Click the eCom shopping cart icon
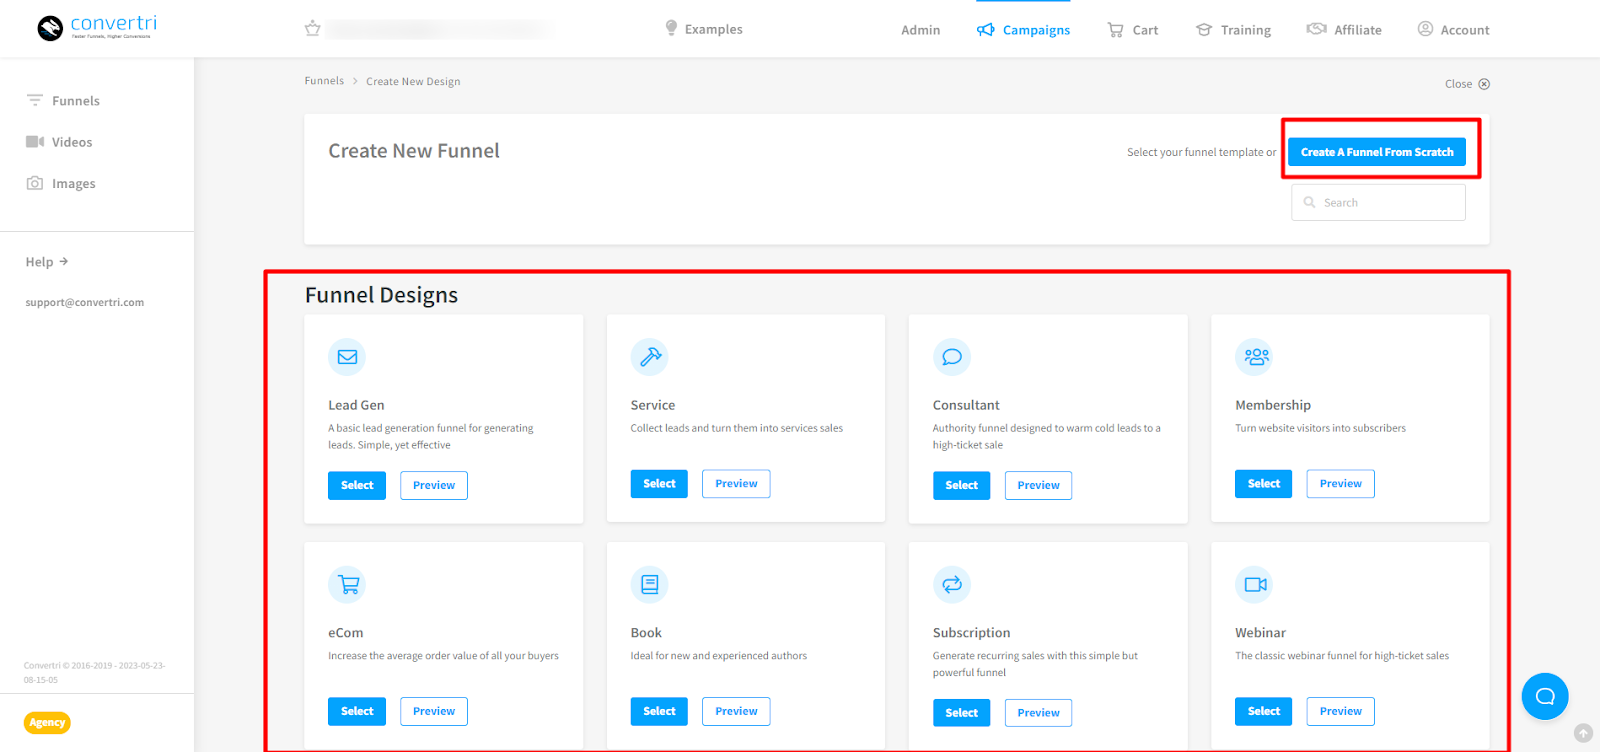1600x752 pixels. [347, 585]
